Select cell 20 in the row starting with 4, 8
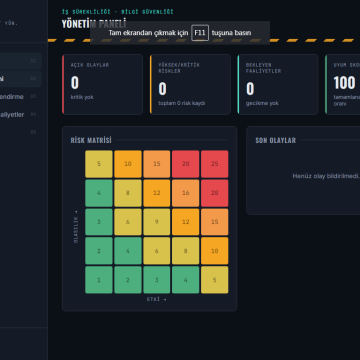360x360 pixels. click(215, 193)
